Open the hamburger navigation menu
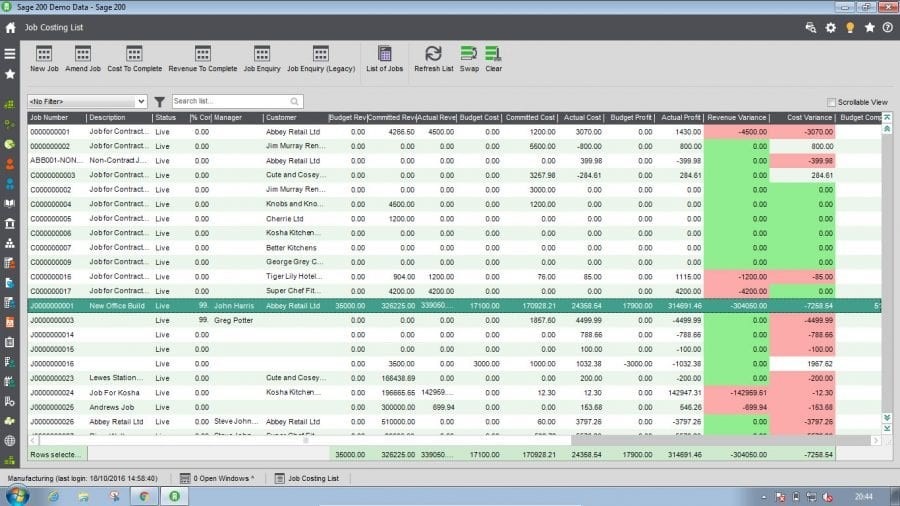The height and width of the screenshot is (506, 900). tap(10, 54)
